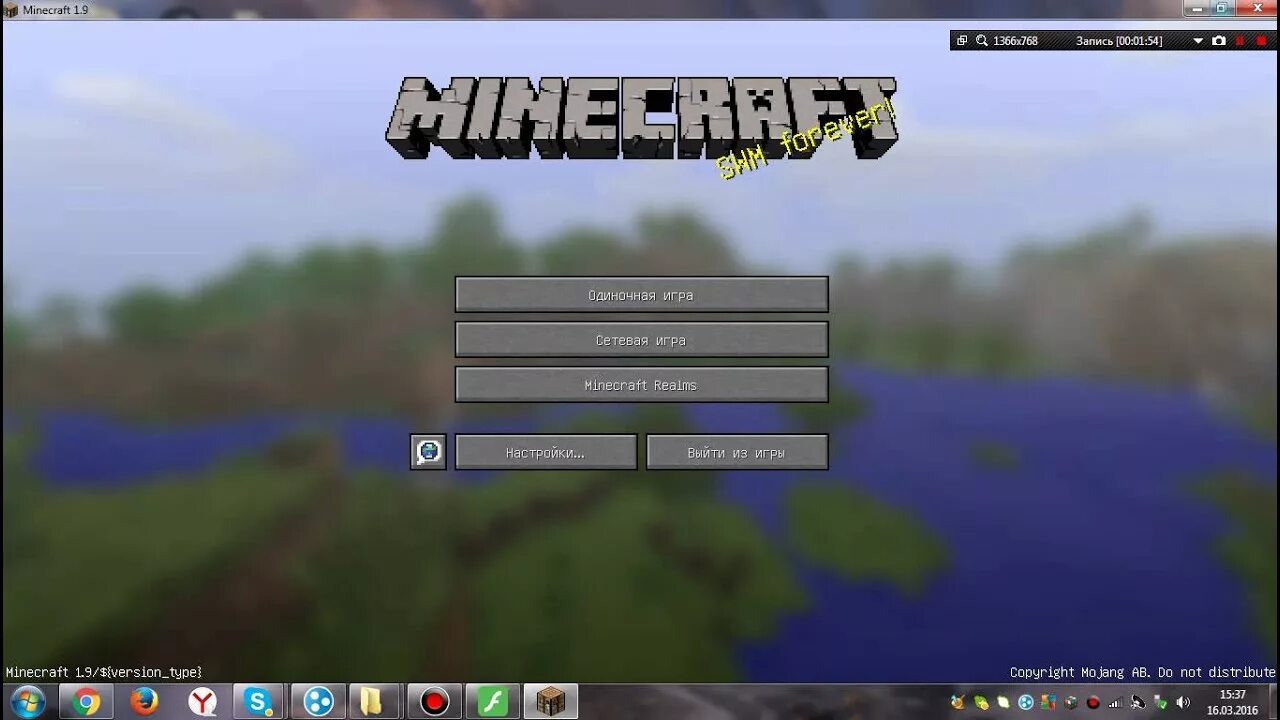Click the pale lemon tray icon
Viewport: 1280px width, 720px height.
pyautogui.click(x=1003, y=702)
